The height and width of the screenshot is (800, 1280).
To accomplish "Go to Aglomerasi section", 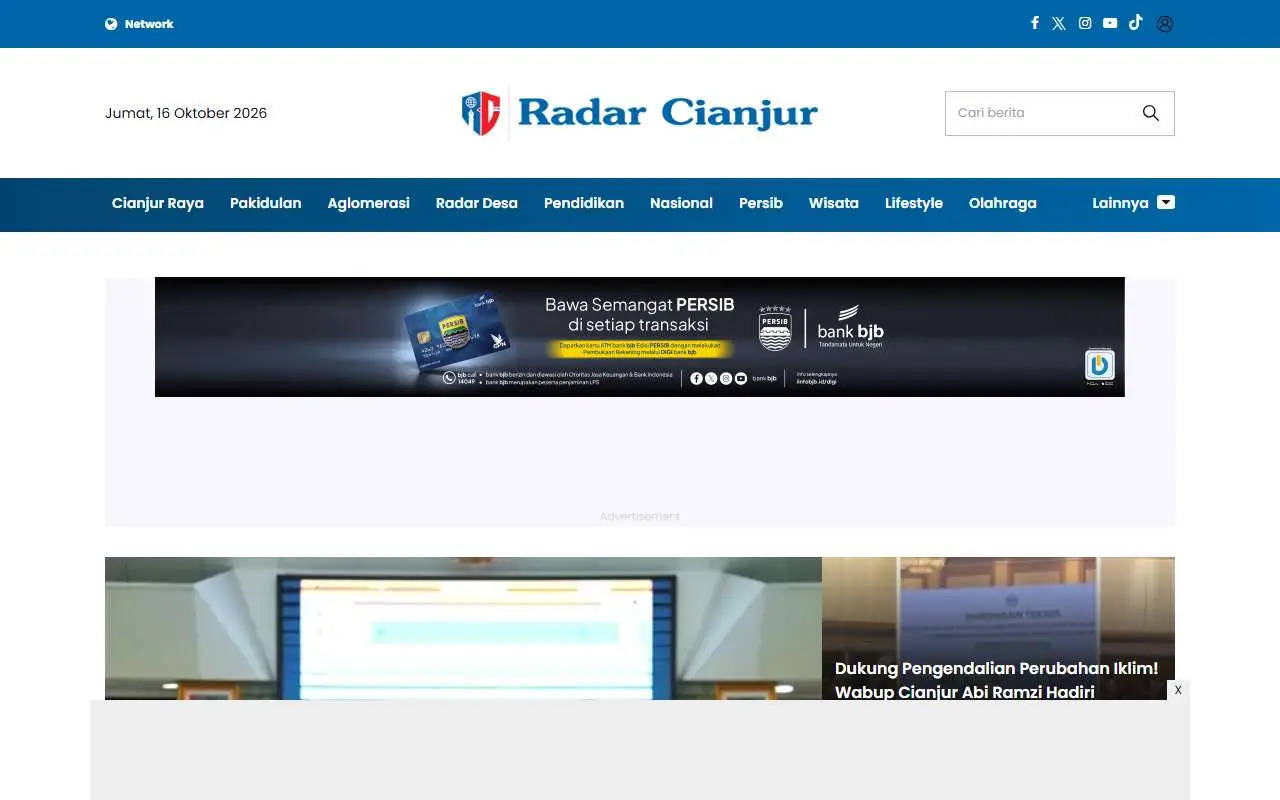I will (369, 203).
